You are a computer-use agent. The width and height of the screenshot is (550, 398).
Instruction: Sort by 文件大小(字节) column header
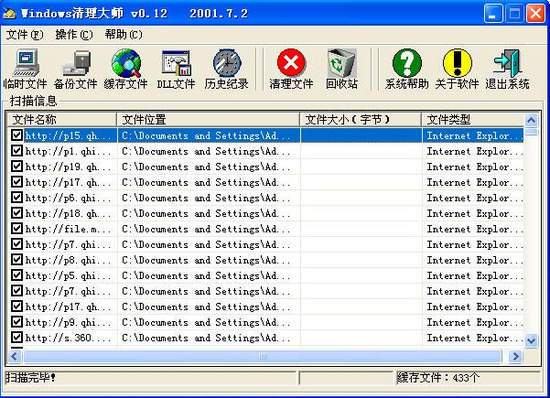point(361,120)
